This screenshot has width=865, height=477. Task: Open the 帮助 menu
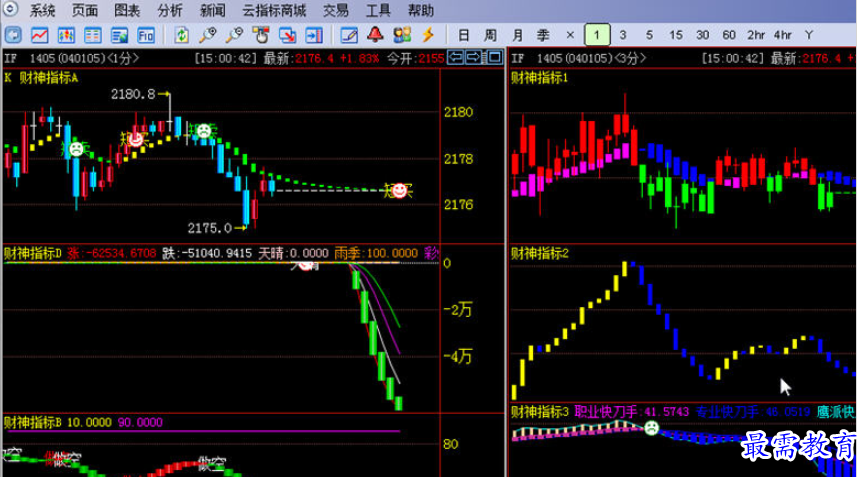click(420, 10)
